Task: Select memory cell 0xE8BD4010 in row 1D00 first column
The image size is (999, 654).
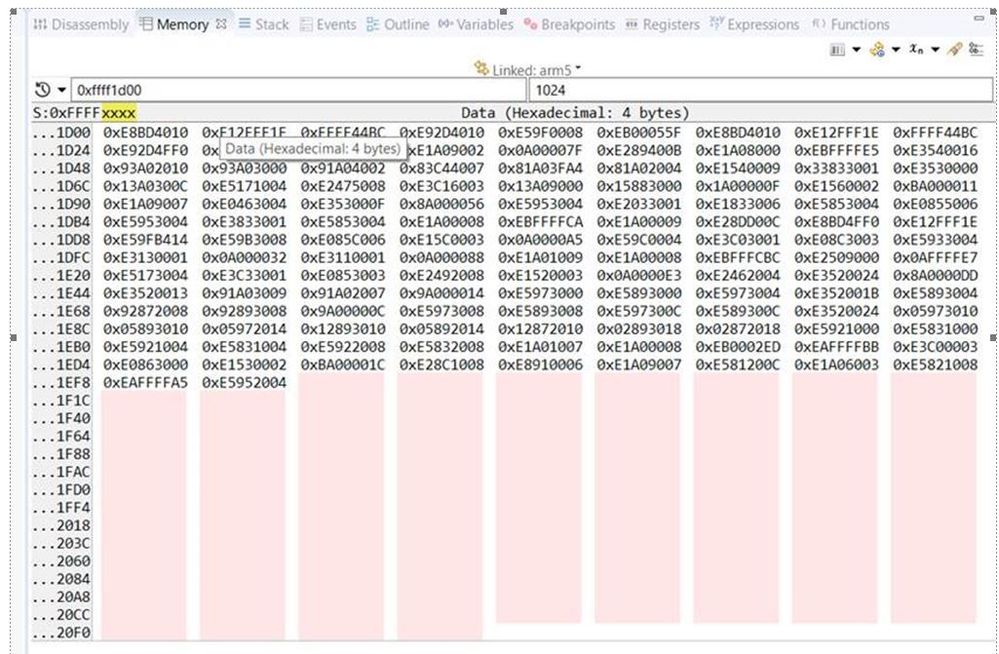Action: coord(146,133)
